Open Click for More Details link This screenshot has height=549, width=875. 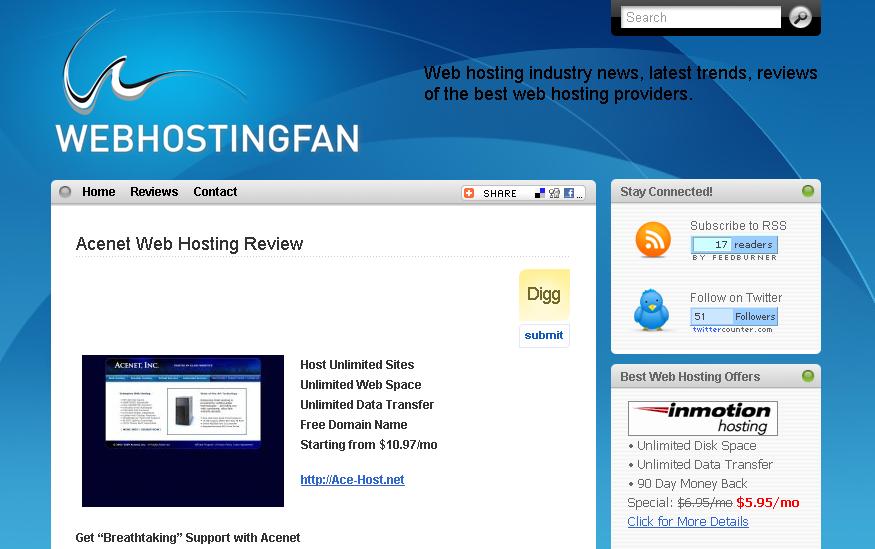(x=688, y=522)
